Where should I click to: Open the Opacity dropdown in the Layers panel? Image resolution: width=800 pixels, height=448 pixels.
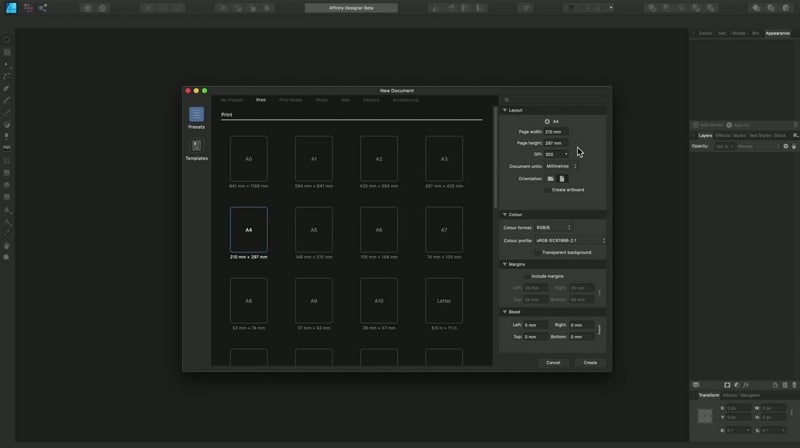724,146
